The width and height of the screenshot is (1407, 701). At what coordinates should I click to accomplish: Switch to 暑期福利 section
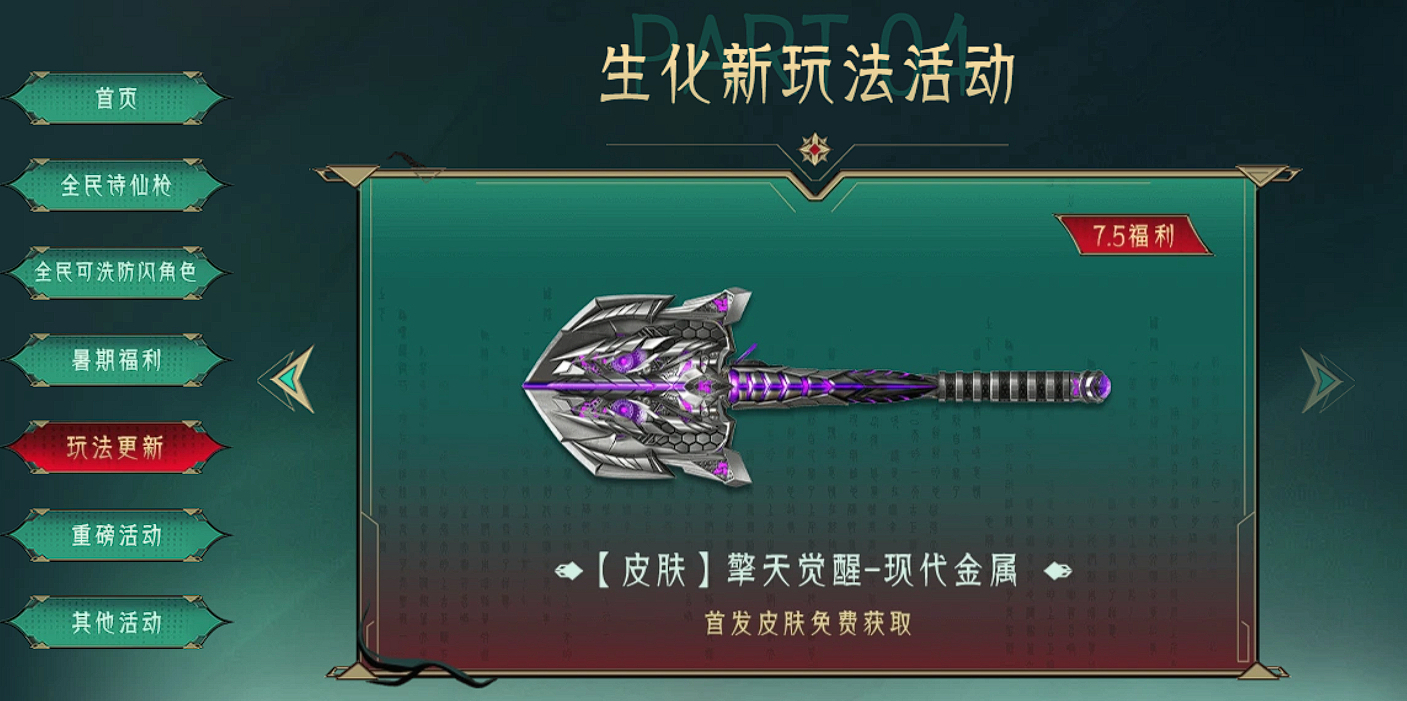[x=116, y=360]
